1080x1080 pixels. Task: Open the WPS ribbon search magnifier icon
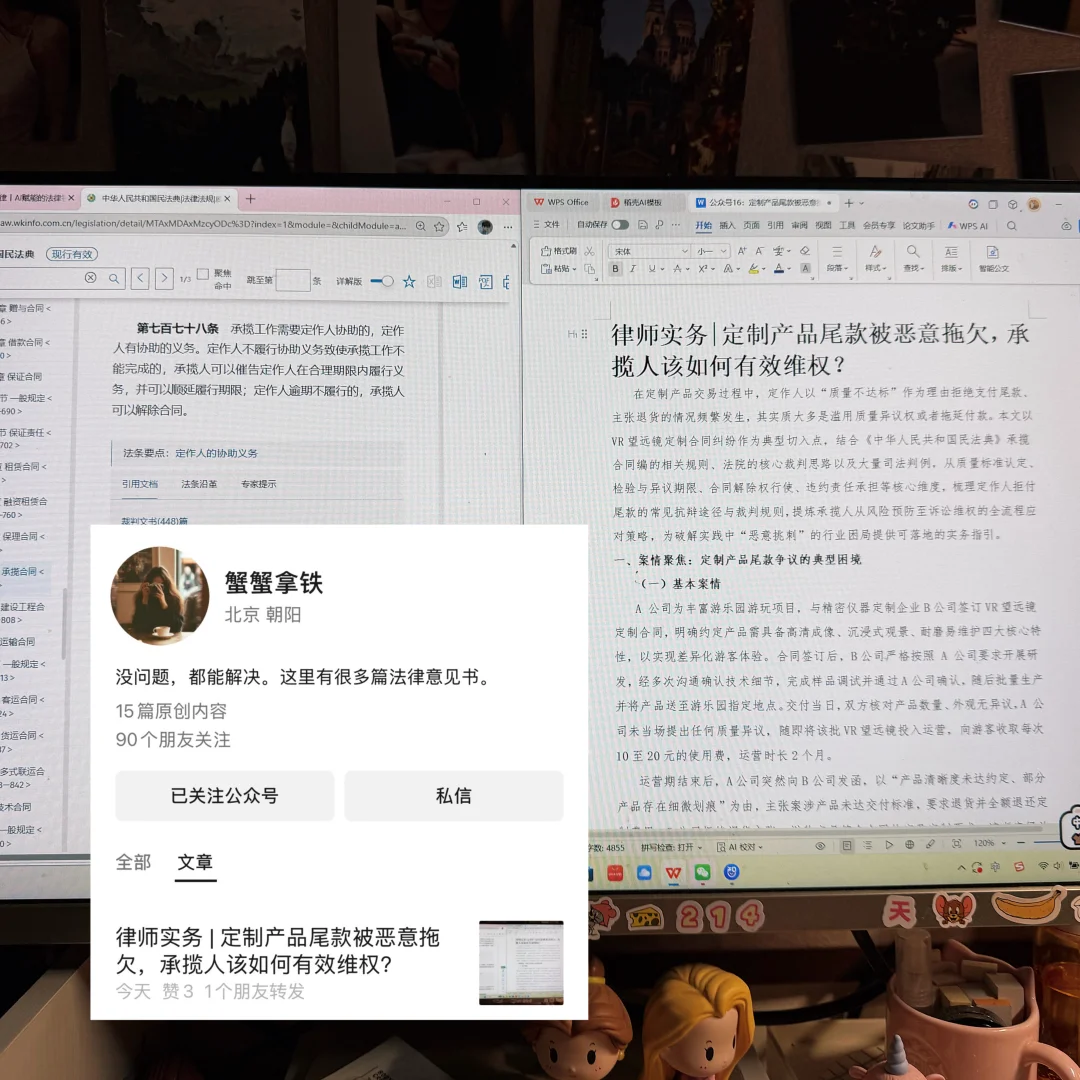click(1012, 226)
